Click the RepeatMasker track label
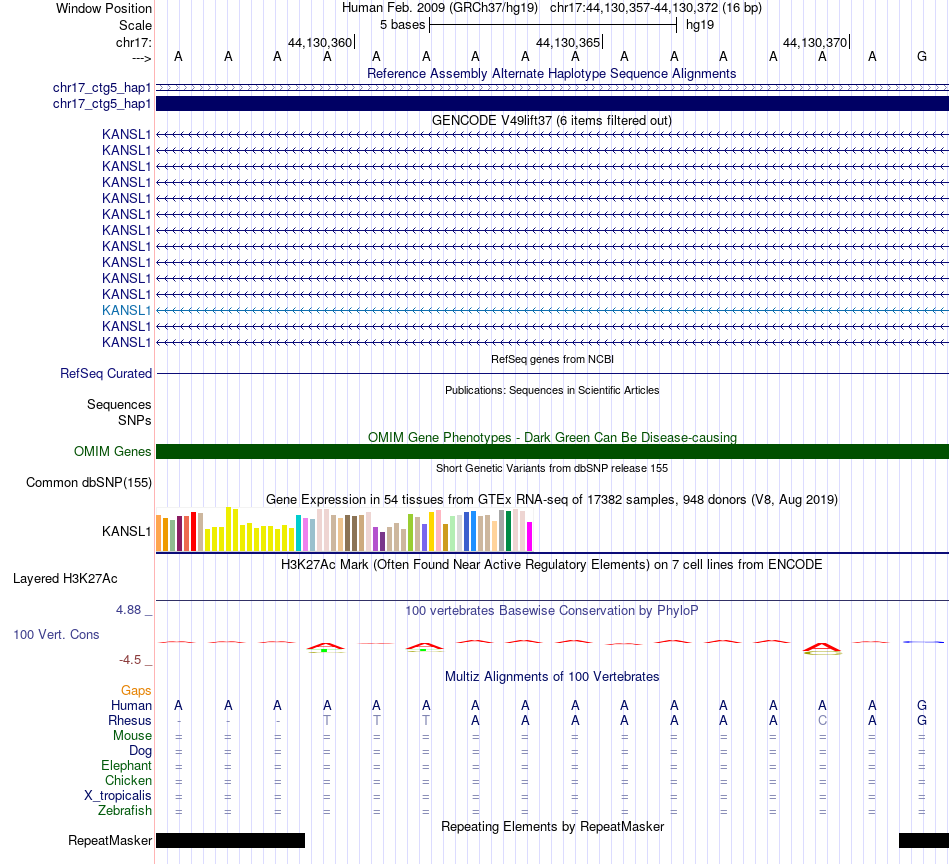The width and height of the screenshot is (950, 864). 110,840
